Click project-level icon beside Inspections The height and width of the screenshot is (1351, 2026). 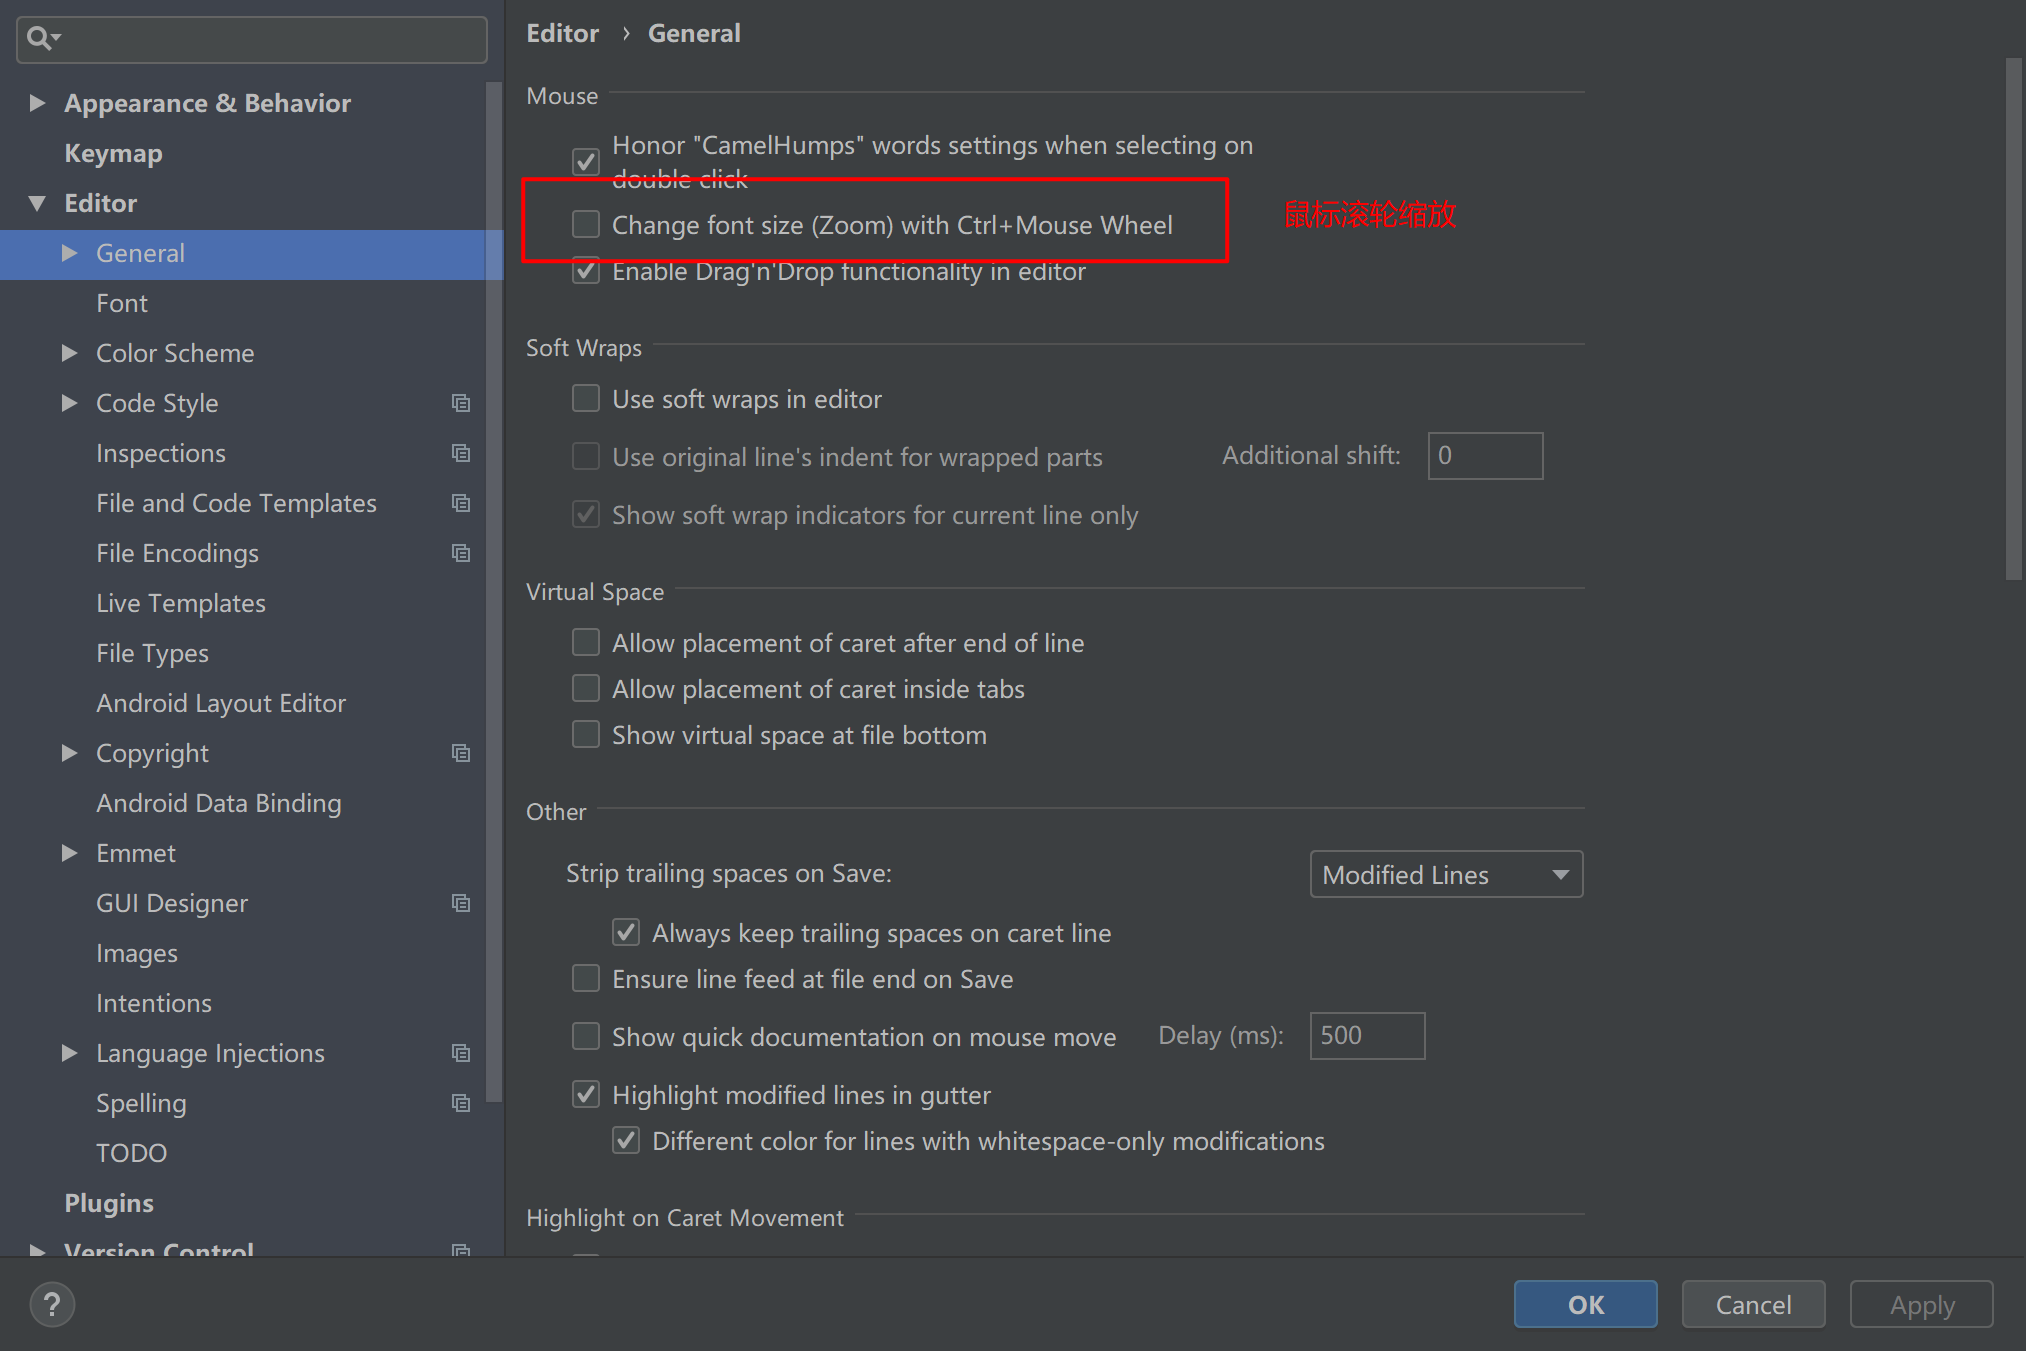pos(461,453)
